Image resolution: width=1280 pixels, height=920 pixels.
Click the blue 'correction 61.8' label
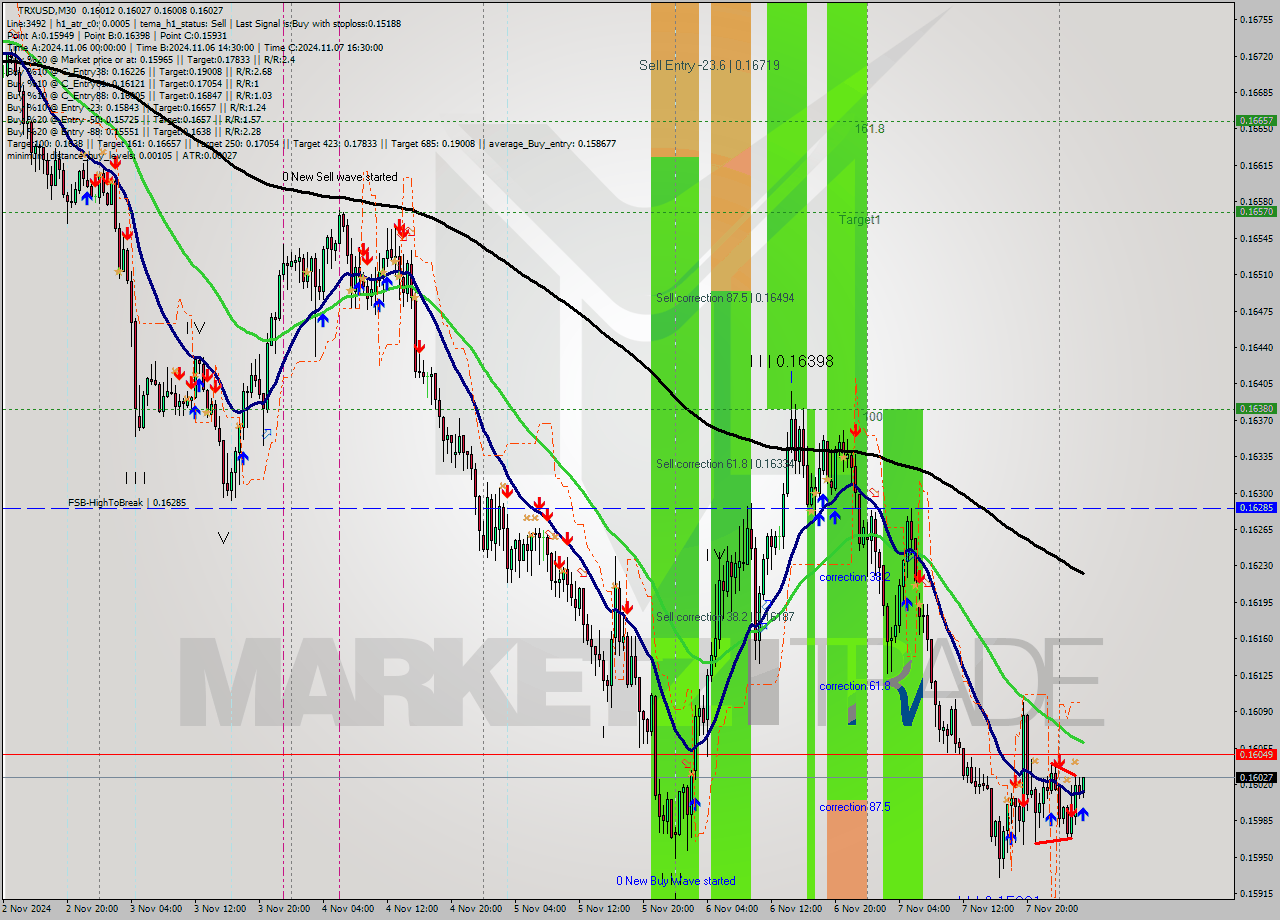854,686
